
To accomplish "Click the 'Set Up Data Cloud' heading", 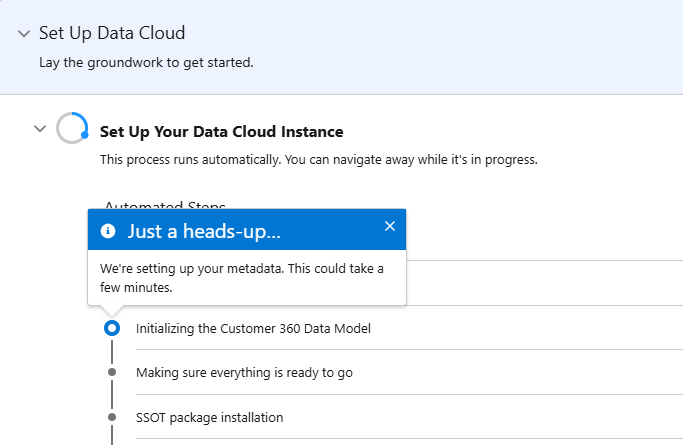I will [x=112, y=33].
